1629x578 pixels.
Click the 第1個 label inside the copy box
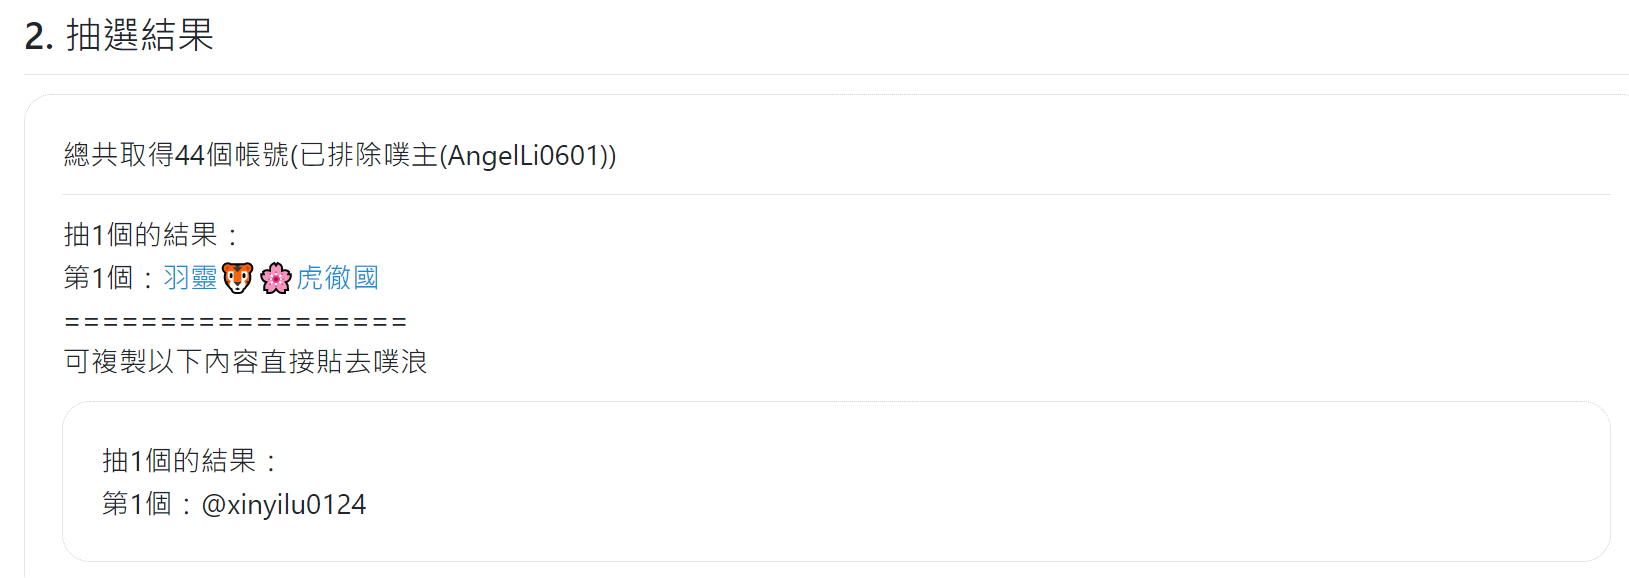136,504
